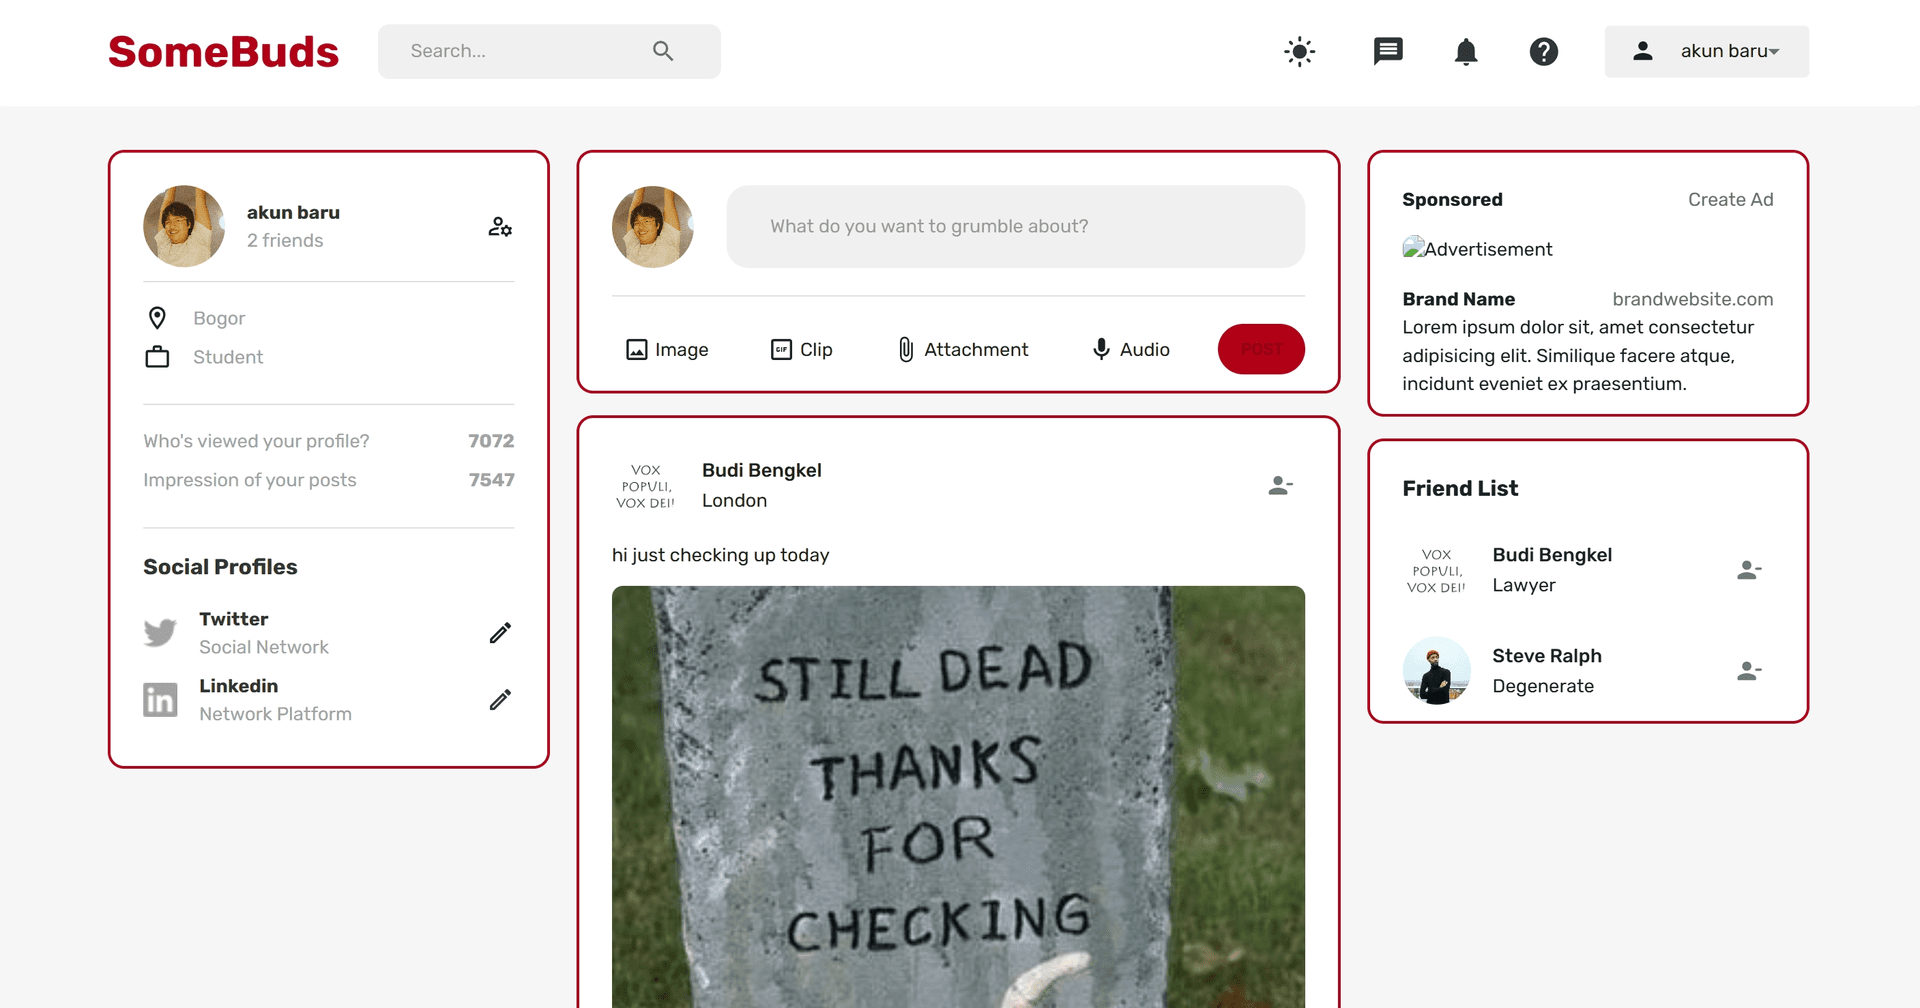Screen dimensions: 1920x1008
Task: Visit brandwebsite.com link
Action: 1692,299
